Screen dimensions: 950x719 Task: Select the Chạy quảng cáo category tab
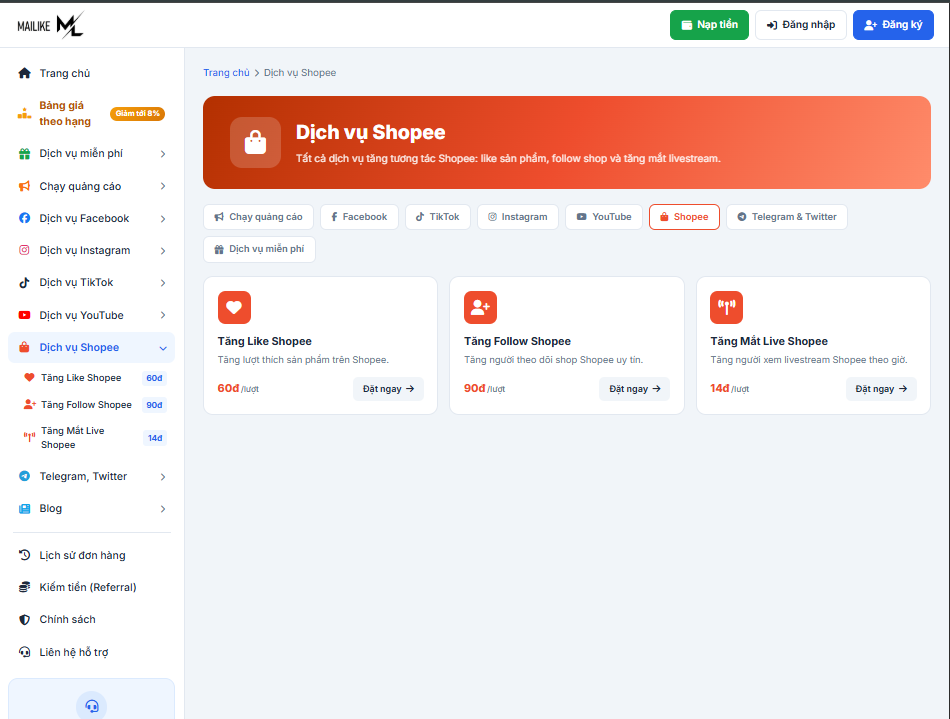(x=259, y=217)
